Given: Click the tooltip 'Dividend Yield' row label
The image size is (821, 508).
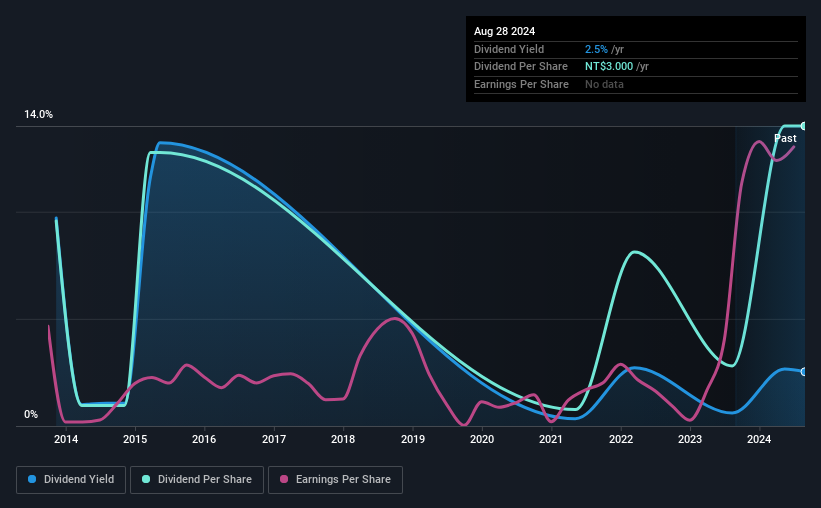Looking at the screenshot, I should [x=509, y=49].
